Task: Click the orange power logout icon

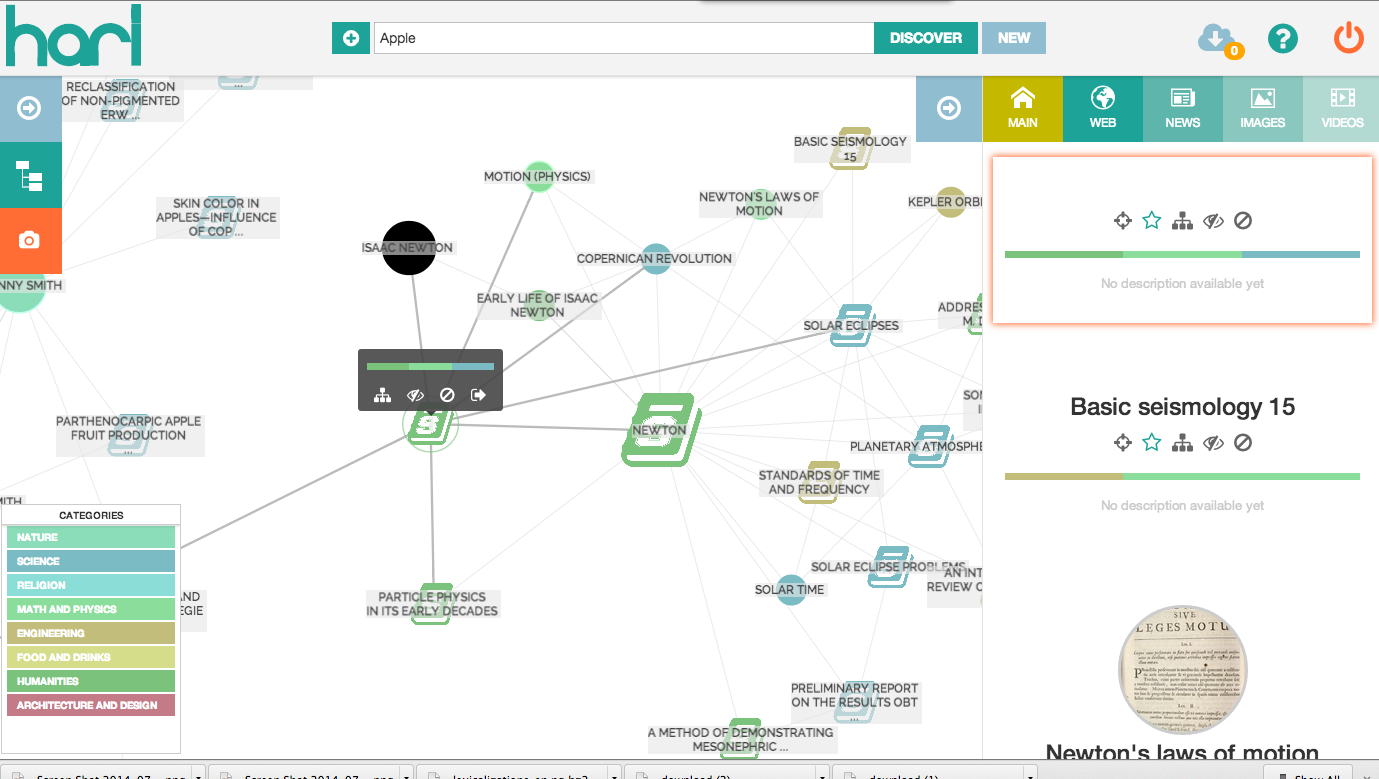Action: (x=1348, y=39)
